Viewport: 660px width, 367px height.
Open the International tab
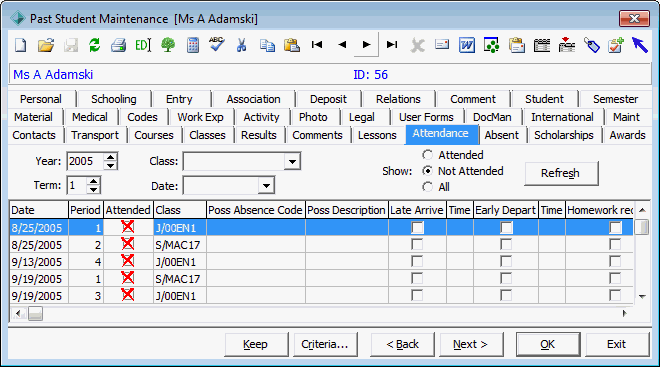click(x=562, y=117)
